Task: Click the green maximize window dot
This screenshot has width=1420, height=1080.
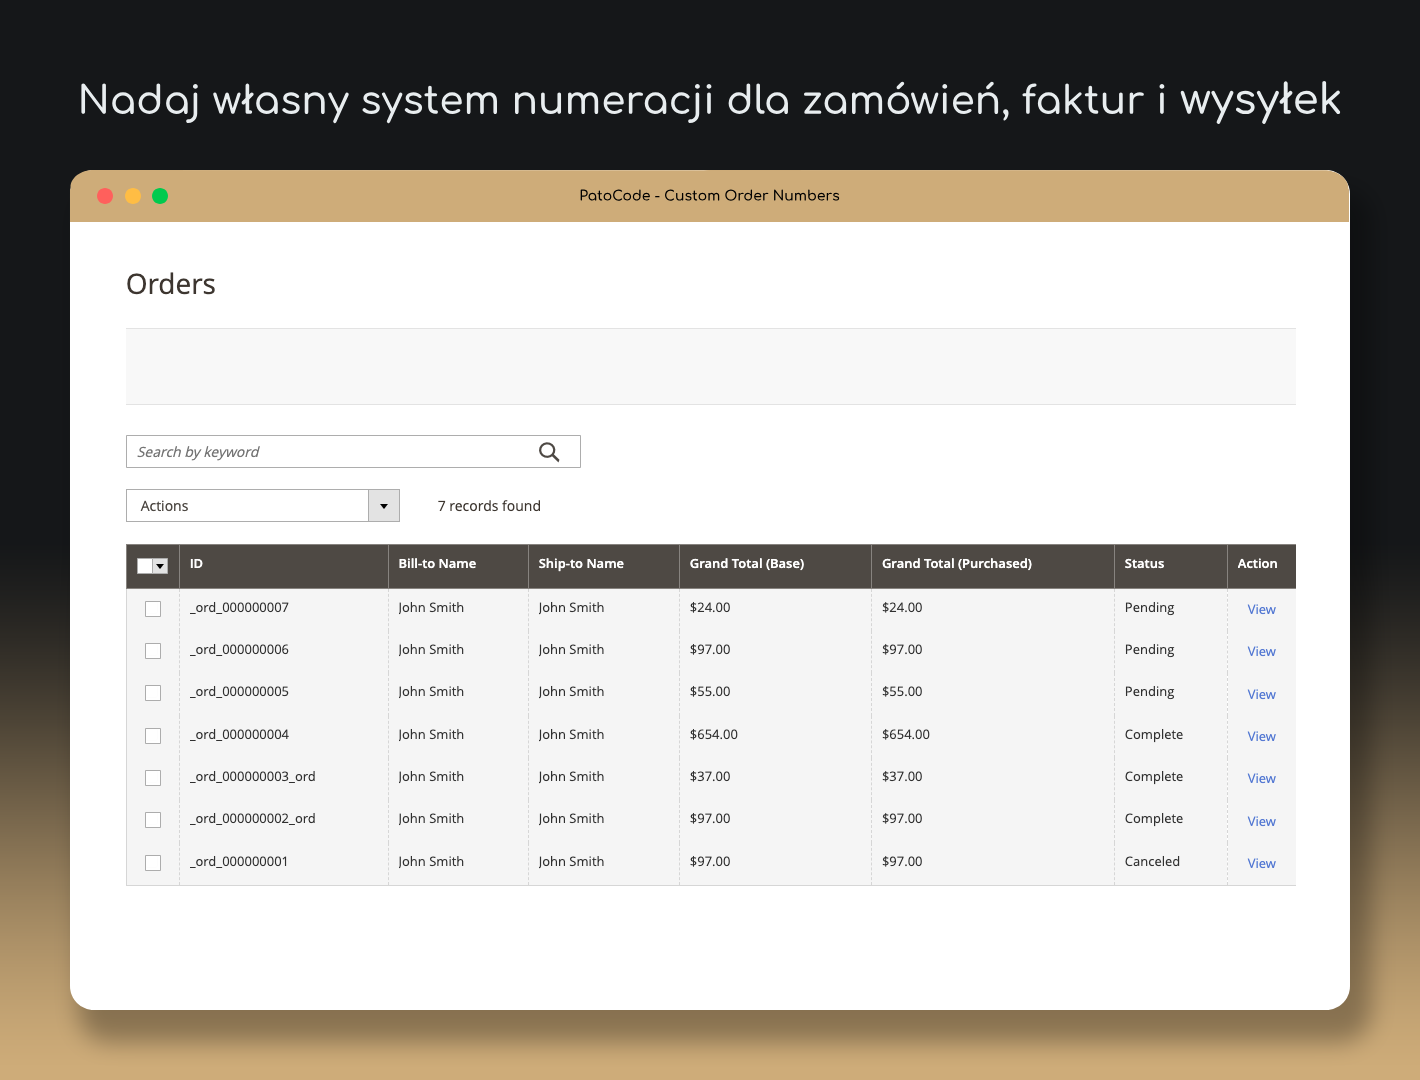Action: [x=160, y=196]
